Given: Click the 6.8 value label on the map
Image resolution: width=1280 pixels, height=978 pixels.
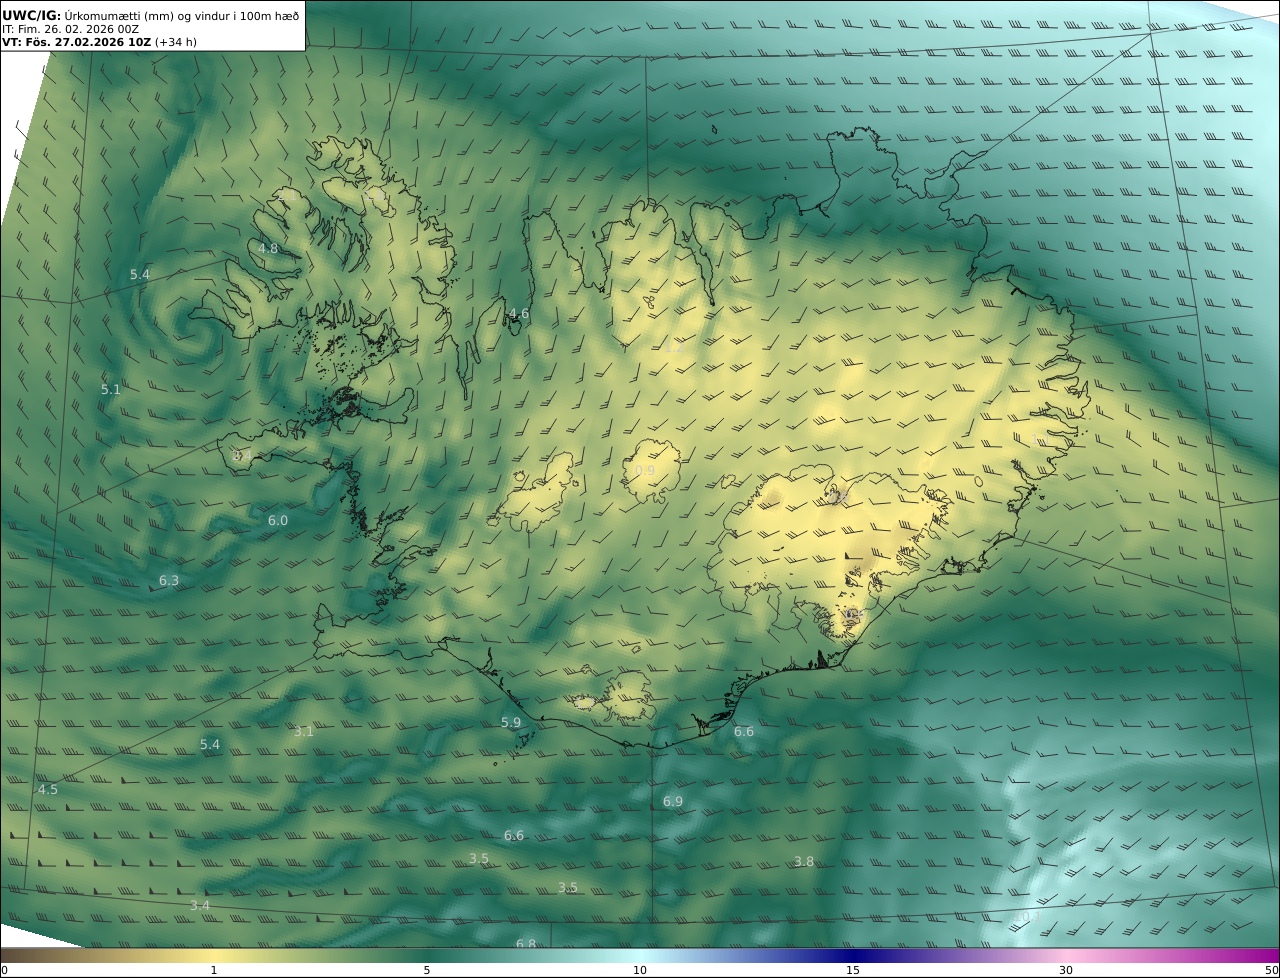Looking at the screenshot, I should click(x=526, y=943).
